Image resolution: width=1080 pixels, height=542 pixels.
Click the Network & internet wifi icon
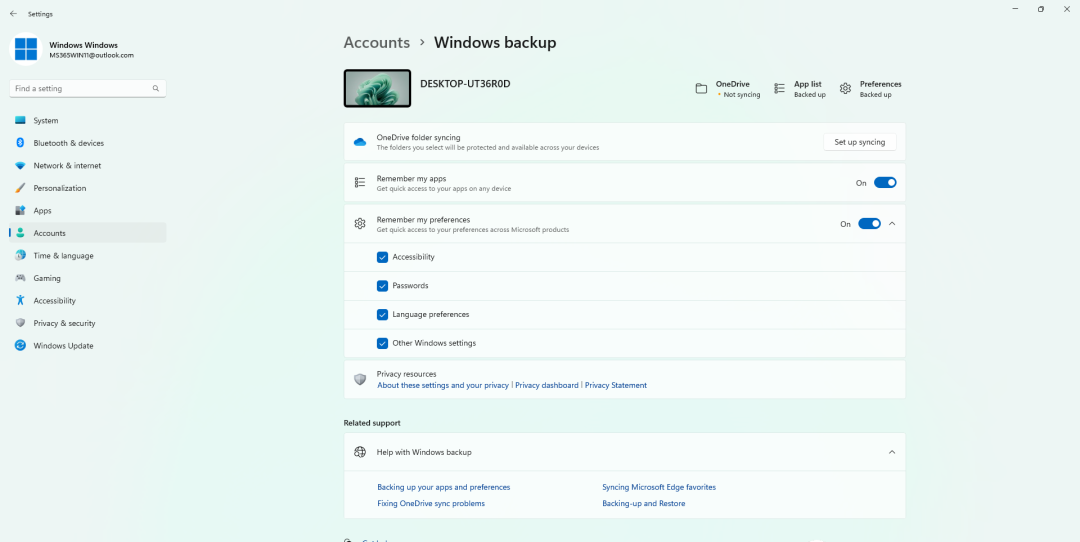coord(20,166)
